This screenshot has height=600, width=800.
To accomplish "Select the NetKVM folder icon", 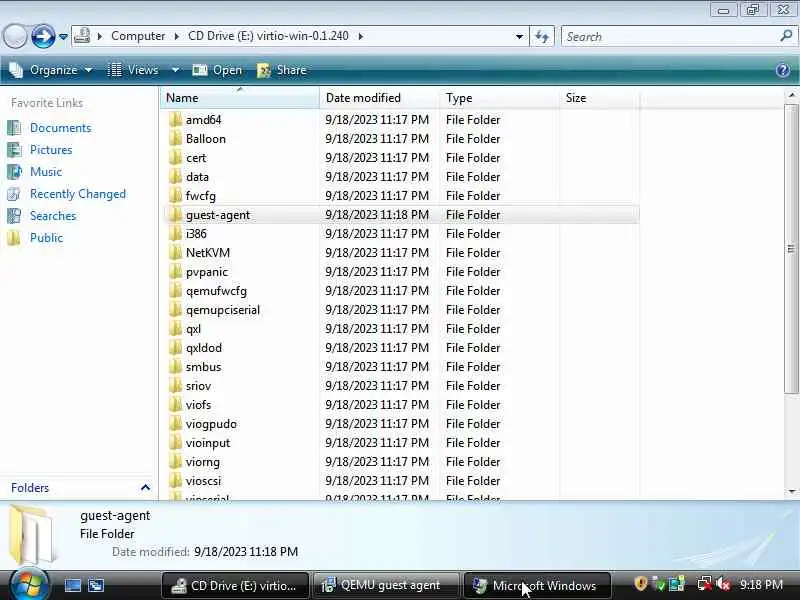I will pos(176,253).
